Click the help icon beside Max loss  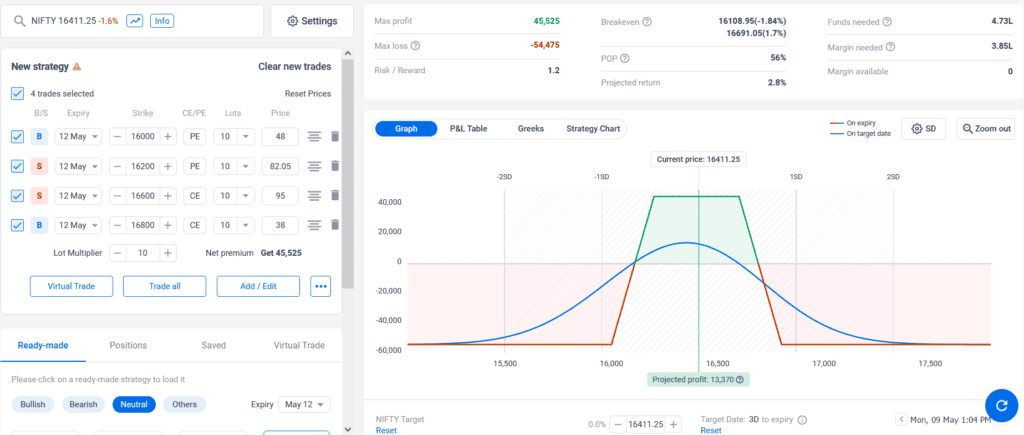click(x=415, y=46)
